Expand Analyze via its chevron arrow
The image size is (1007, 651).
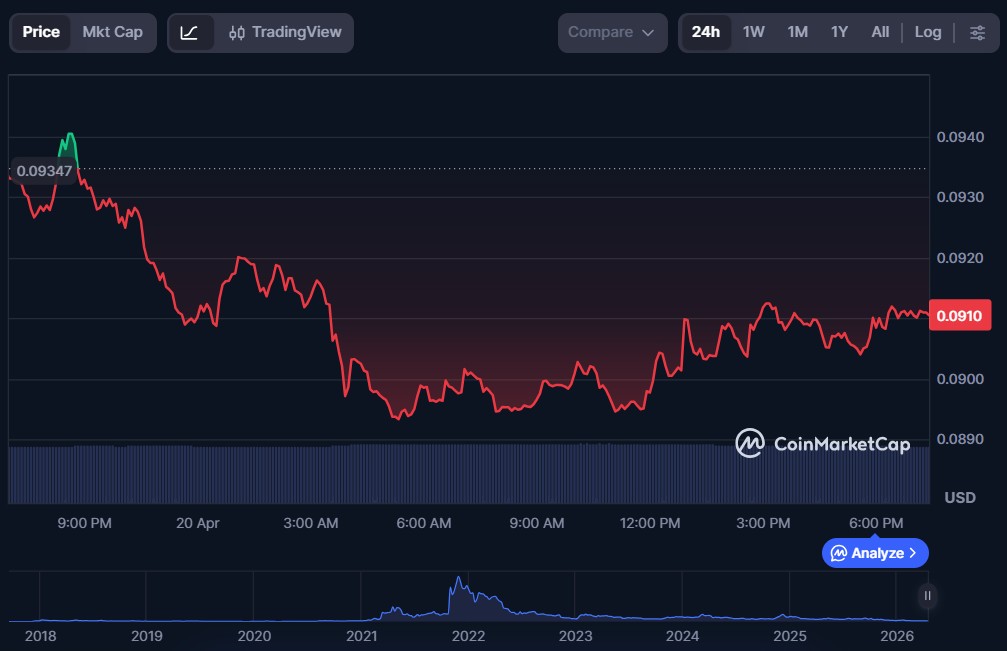913,553
